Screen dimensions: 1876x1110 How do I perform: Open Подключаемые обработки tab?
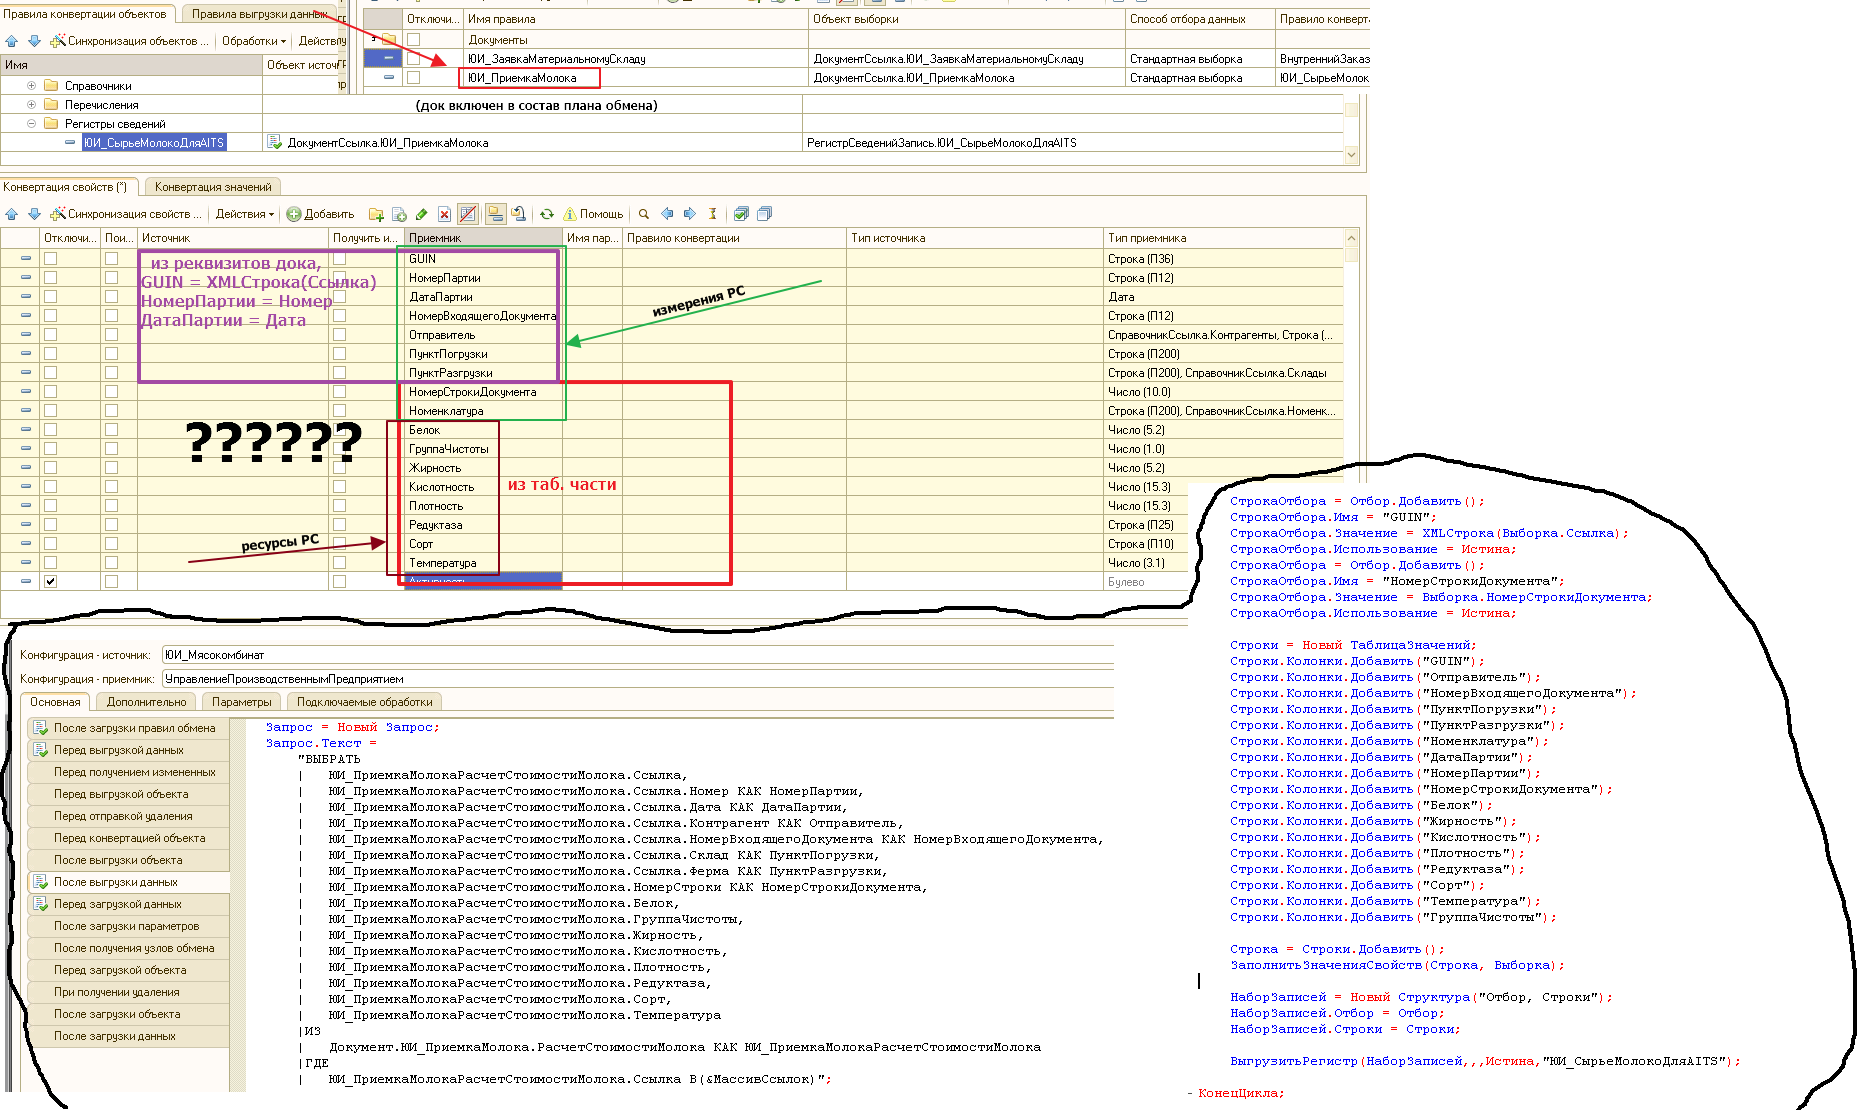(365, 702)
